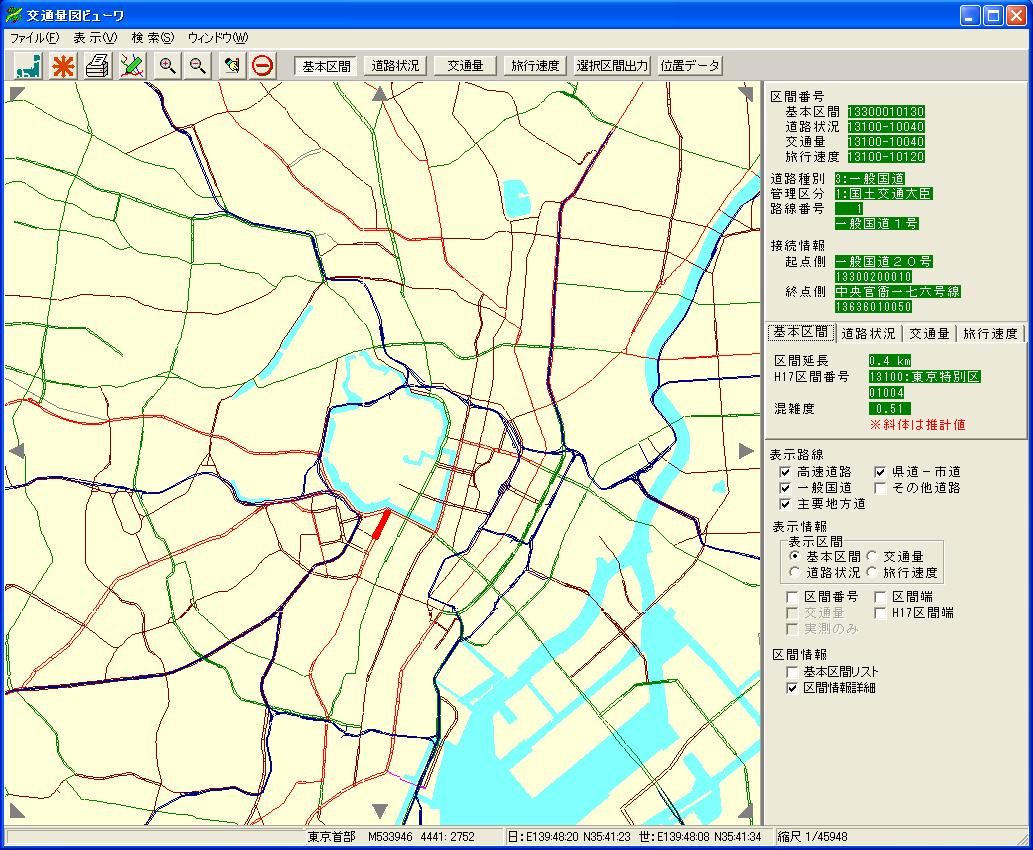Open the 表示(V) menu
The width and height of the screenshot is (1033, 850).
tap(96, 38)
